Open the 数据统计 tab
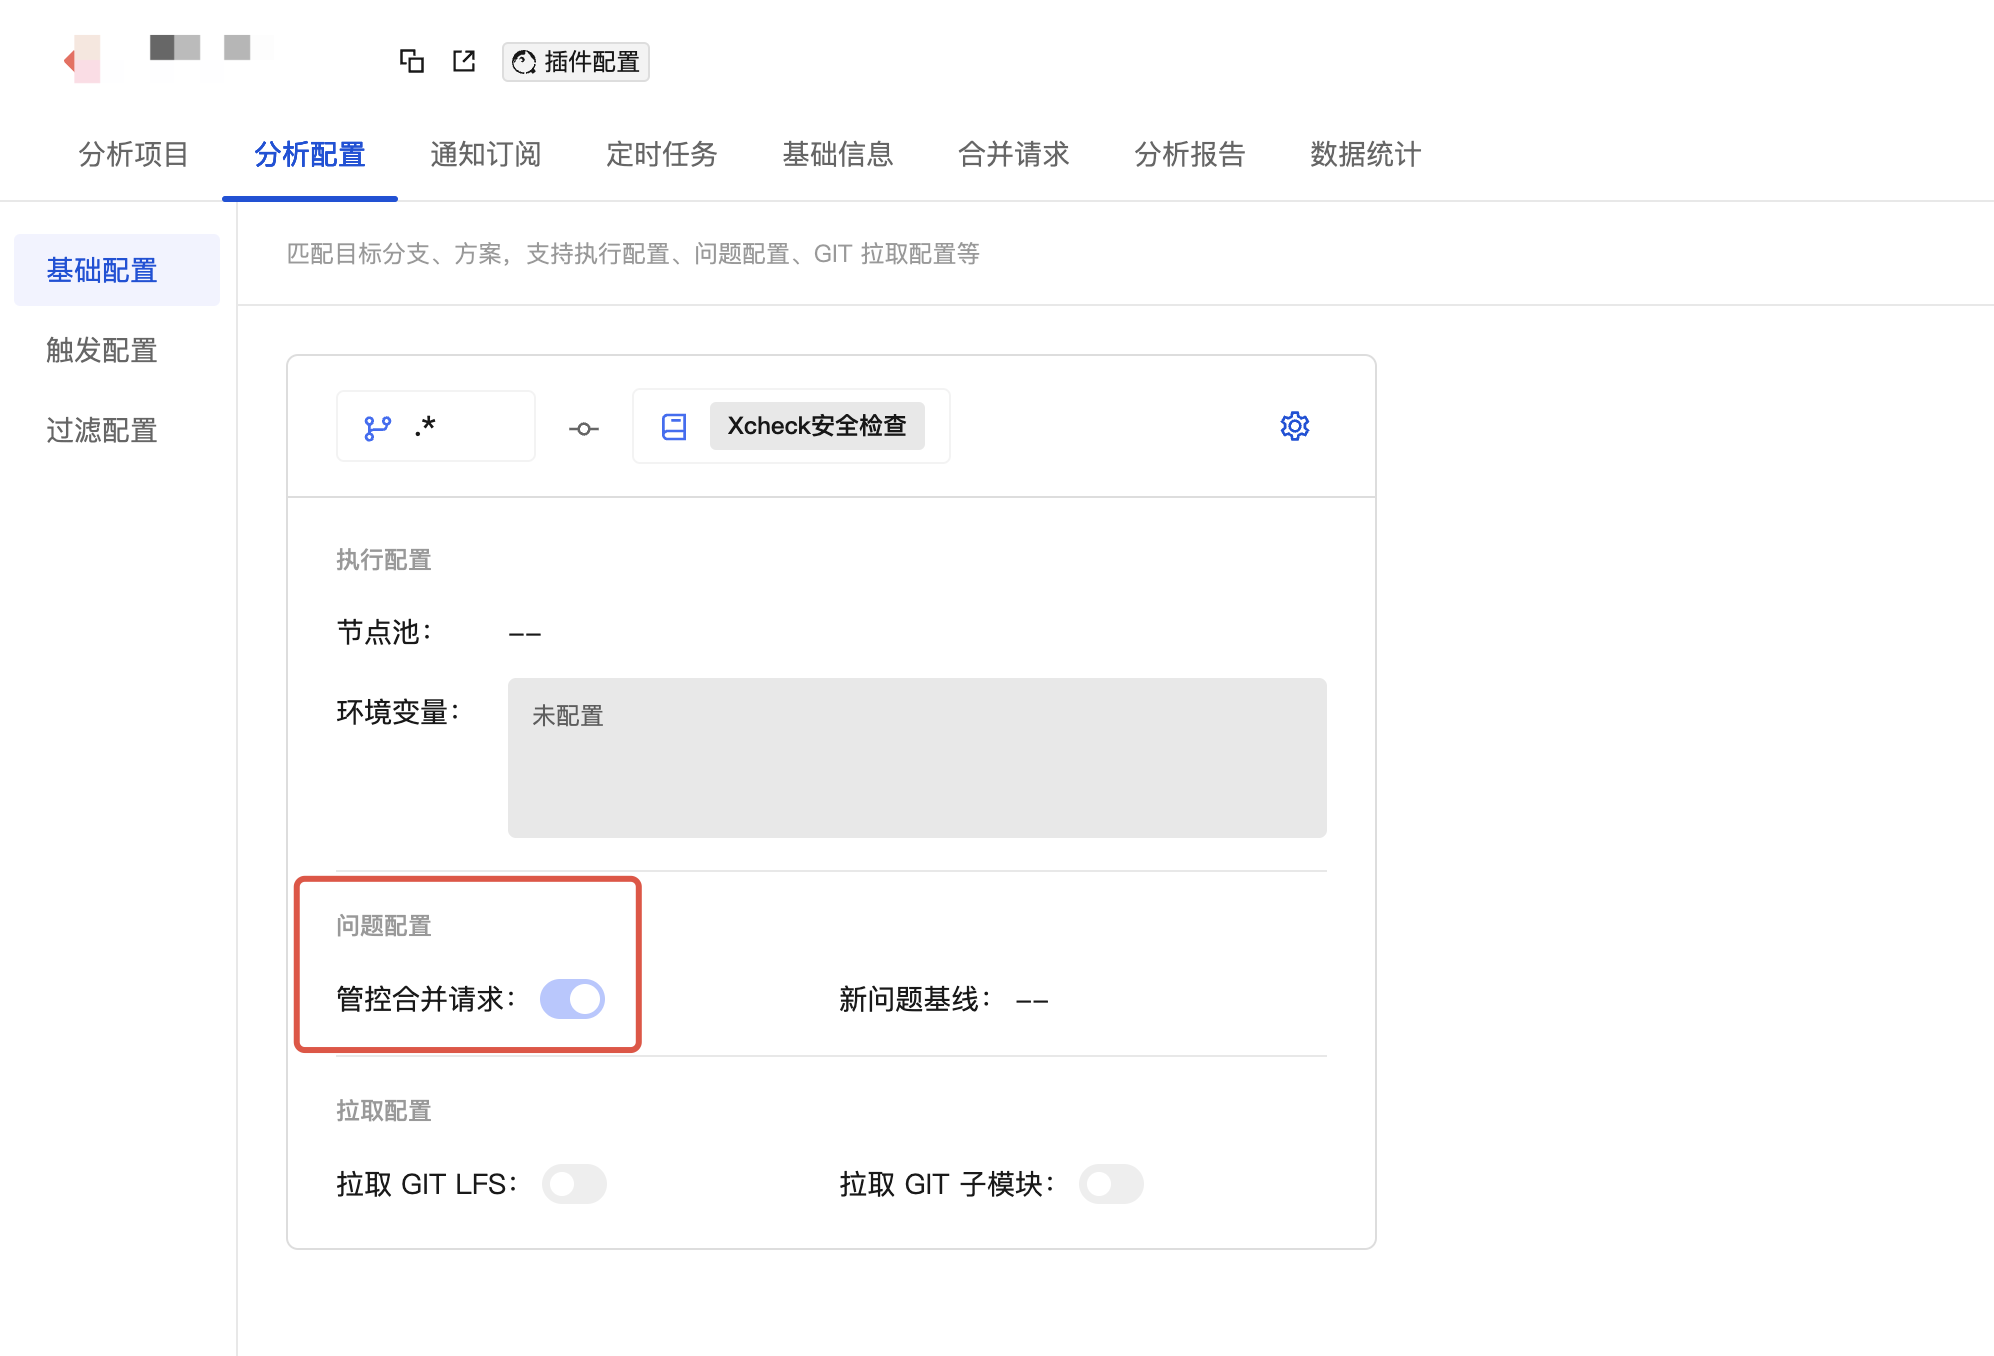 pos(1366,154)
